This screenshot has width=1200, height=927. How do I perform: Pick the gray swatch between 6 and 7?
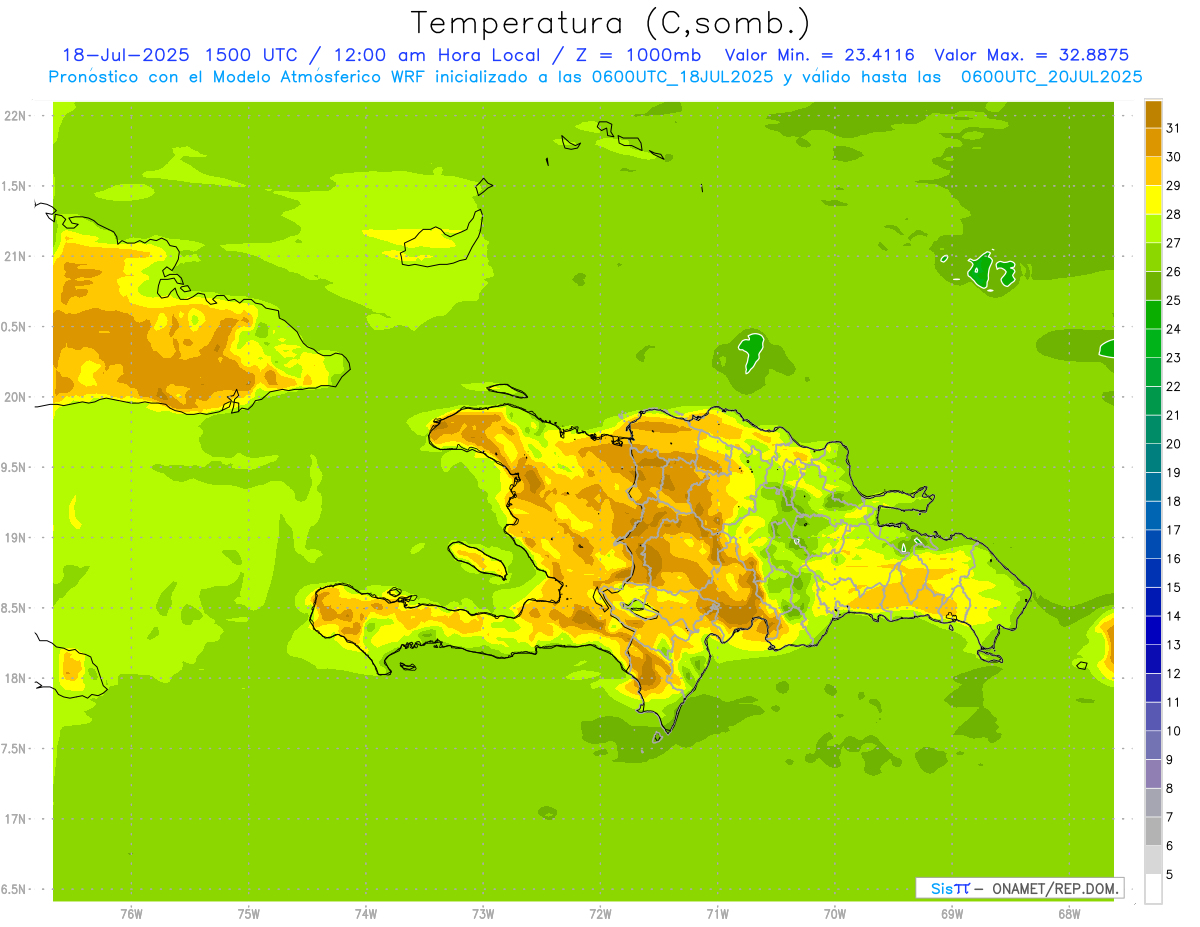coord(1153,831)
